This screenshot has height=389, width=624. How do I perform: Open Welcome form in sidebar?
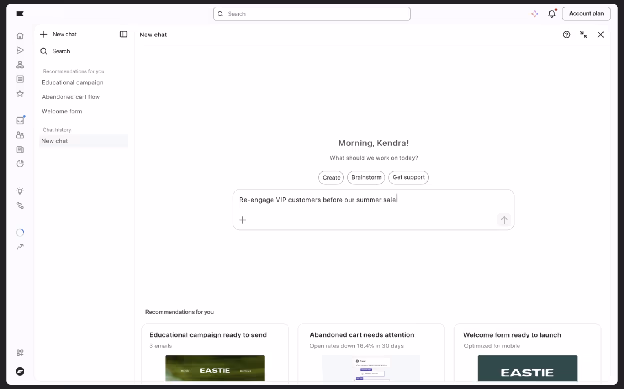coord(62,111)
